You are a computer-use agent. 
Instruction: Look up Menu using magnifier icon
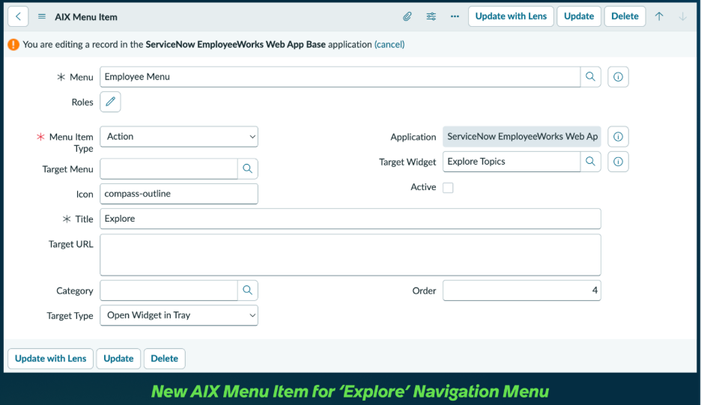[x=591, y=77]
